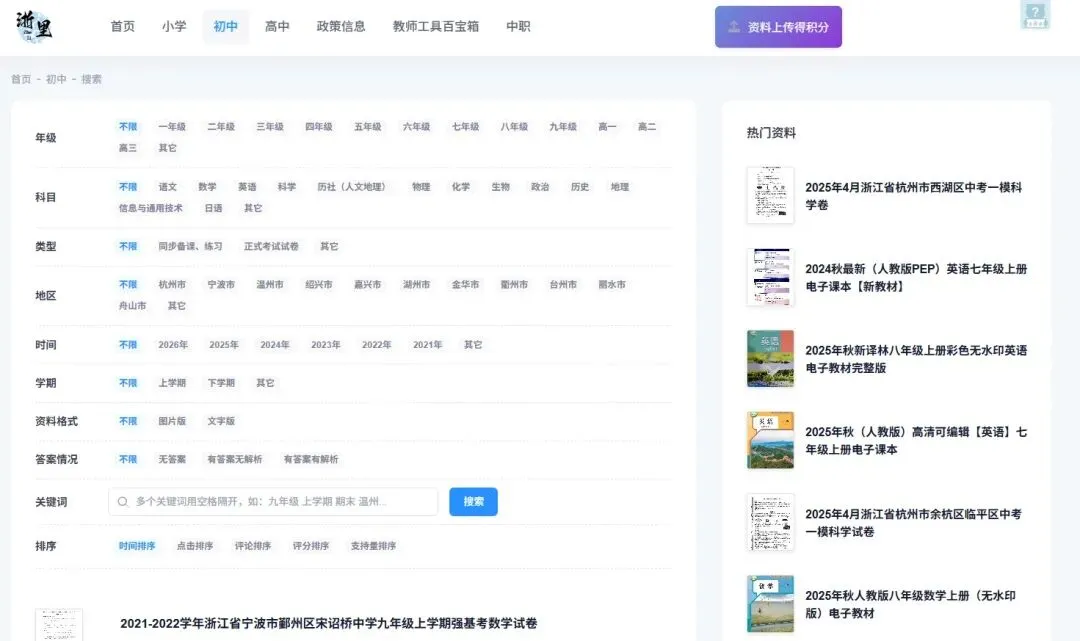Choose the 上学期 semester filter
1080x641 pixels.
(x=172, y=382)
